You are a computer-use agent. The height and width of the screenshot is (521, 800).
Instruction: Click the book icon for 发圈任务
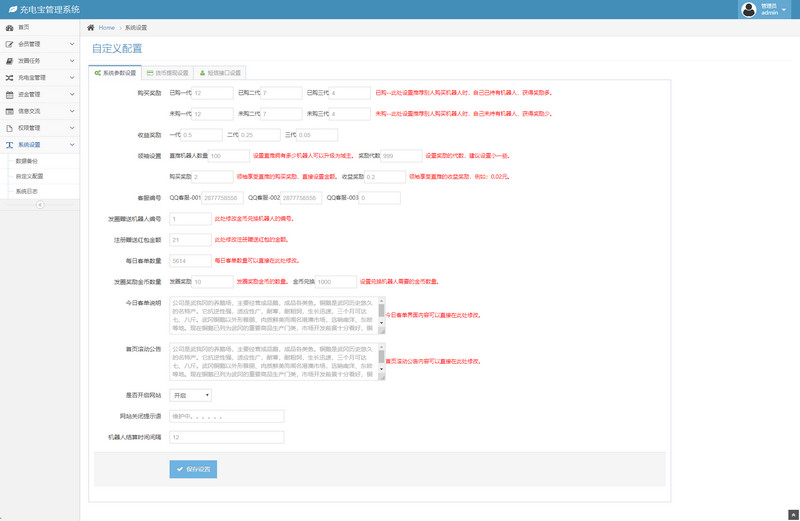pos(9,61)
